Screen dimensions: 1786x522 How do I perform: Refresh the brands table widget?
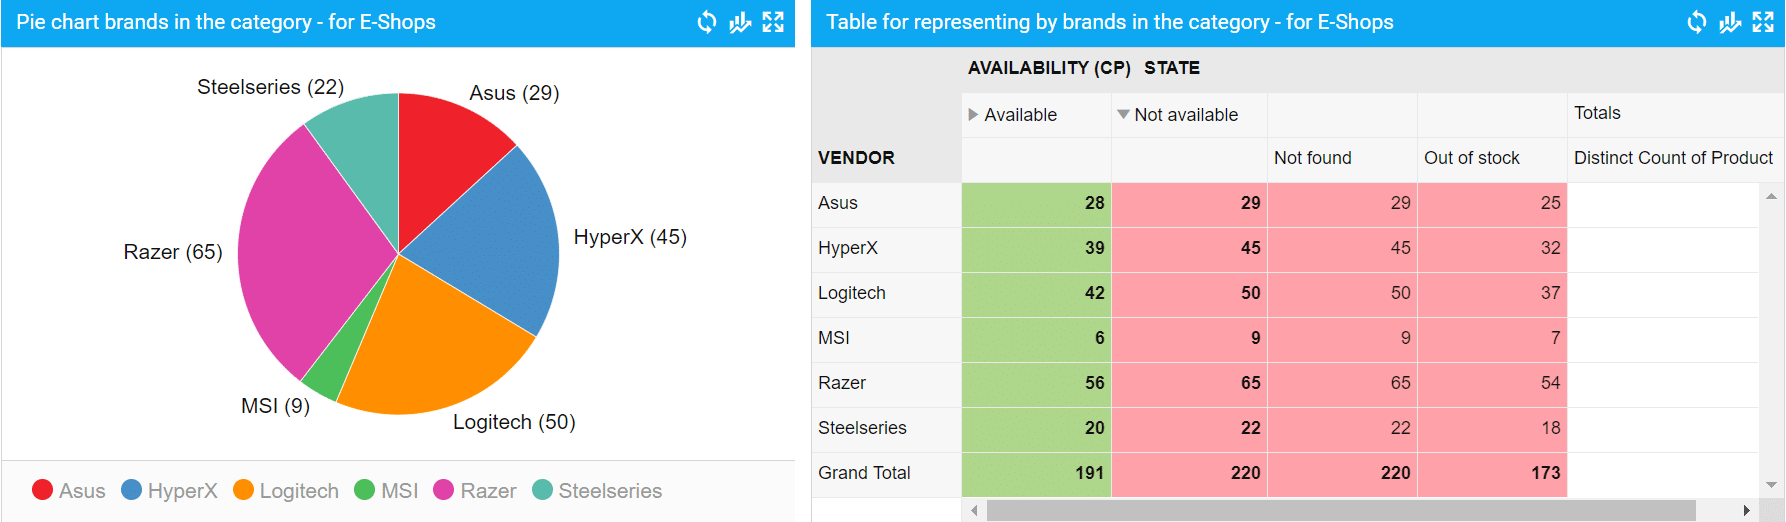coord(1697,22)
